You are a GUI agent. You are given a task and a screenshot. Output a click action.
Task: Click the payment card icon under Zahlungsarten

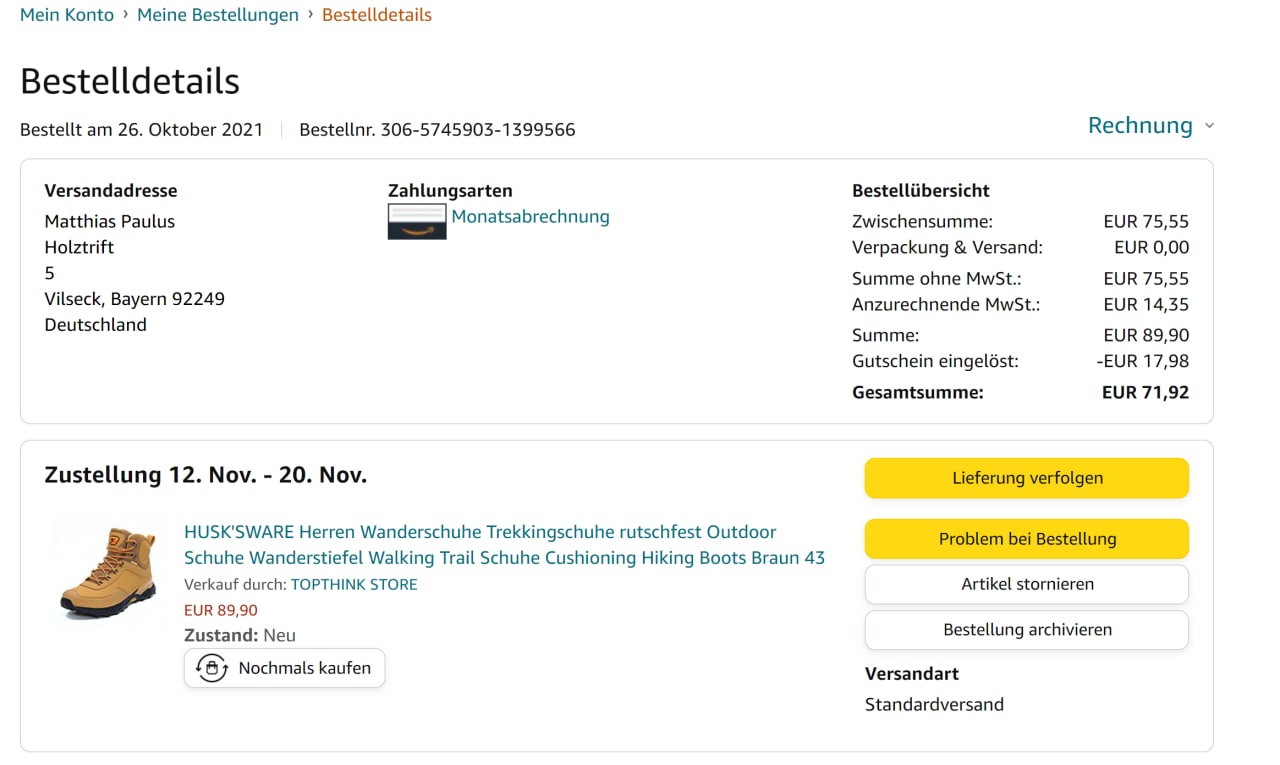click(416, 221)
